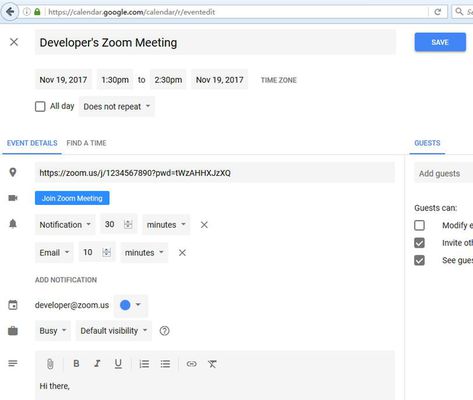Open visibility help question mark icon
This screenshot has height=400, width=473.
164,331
